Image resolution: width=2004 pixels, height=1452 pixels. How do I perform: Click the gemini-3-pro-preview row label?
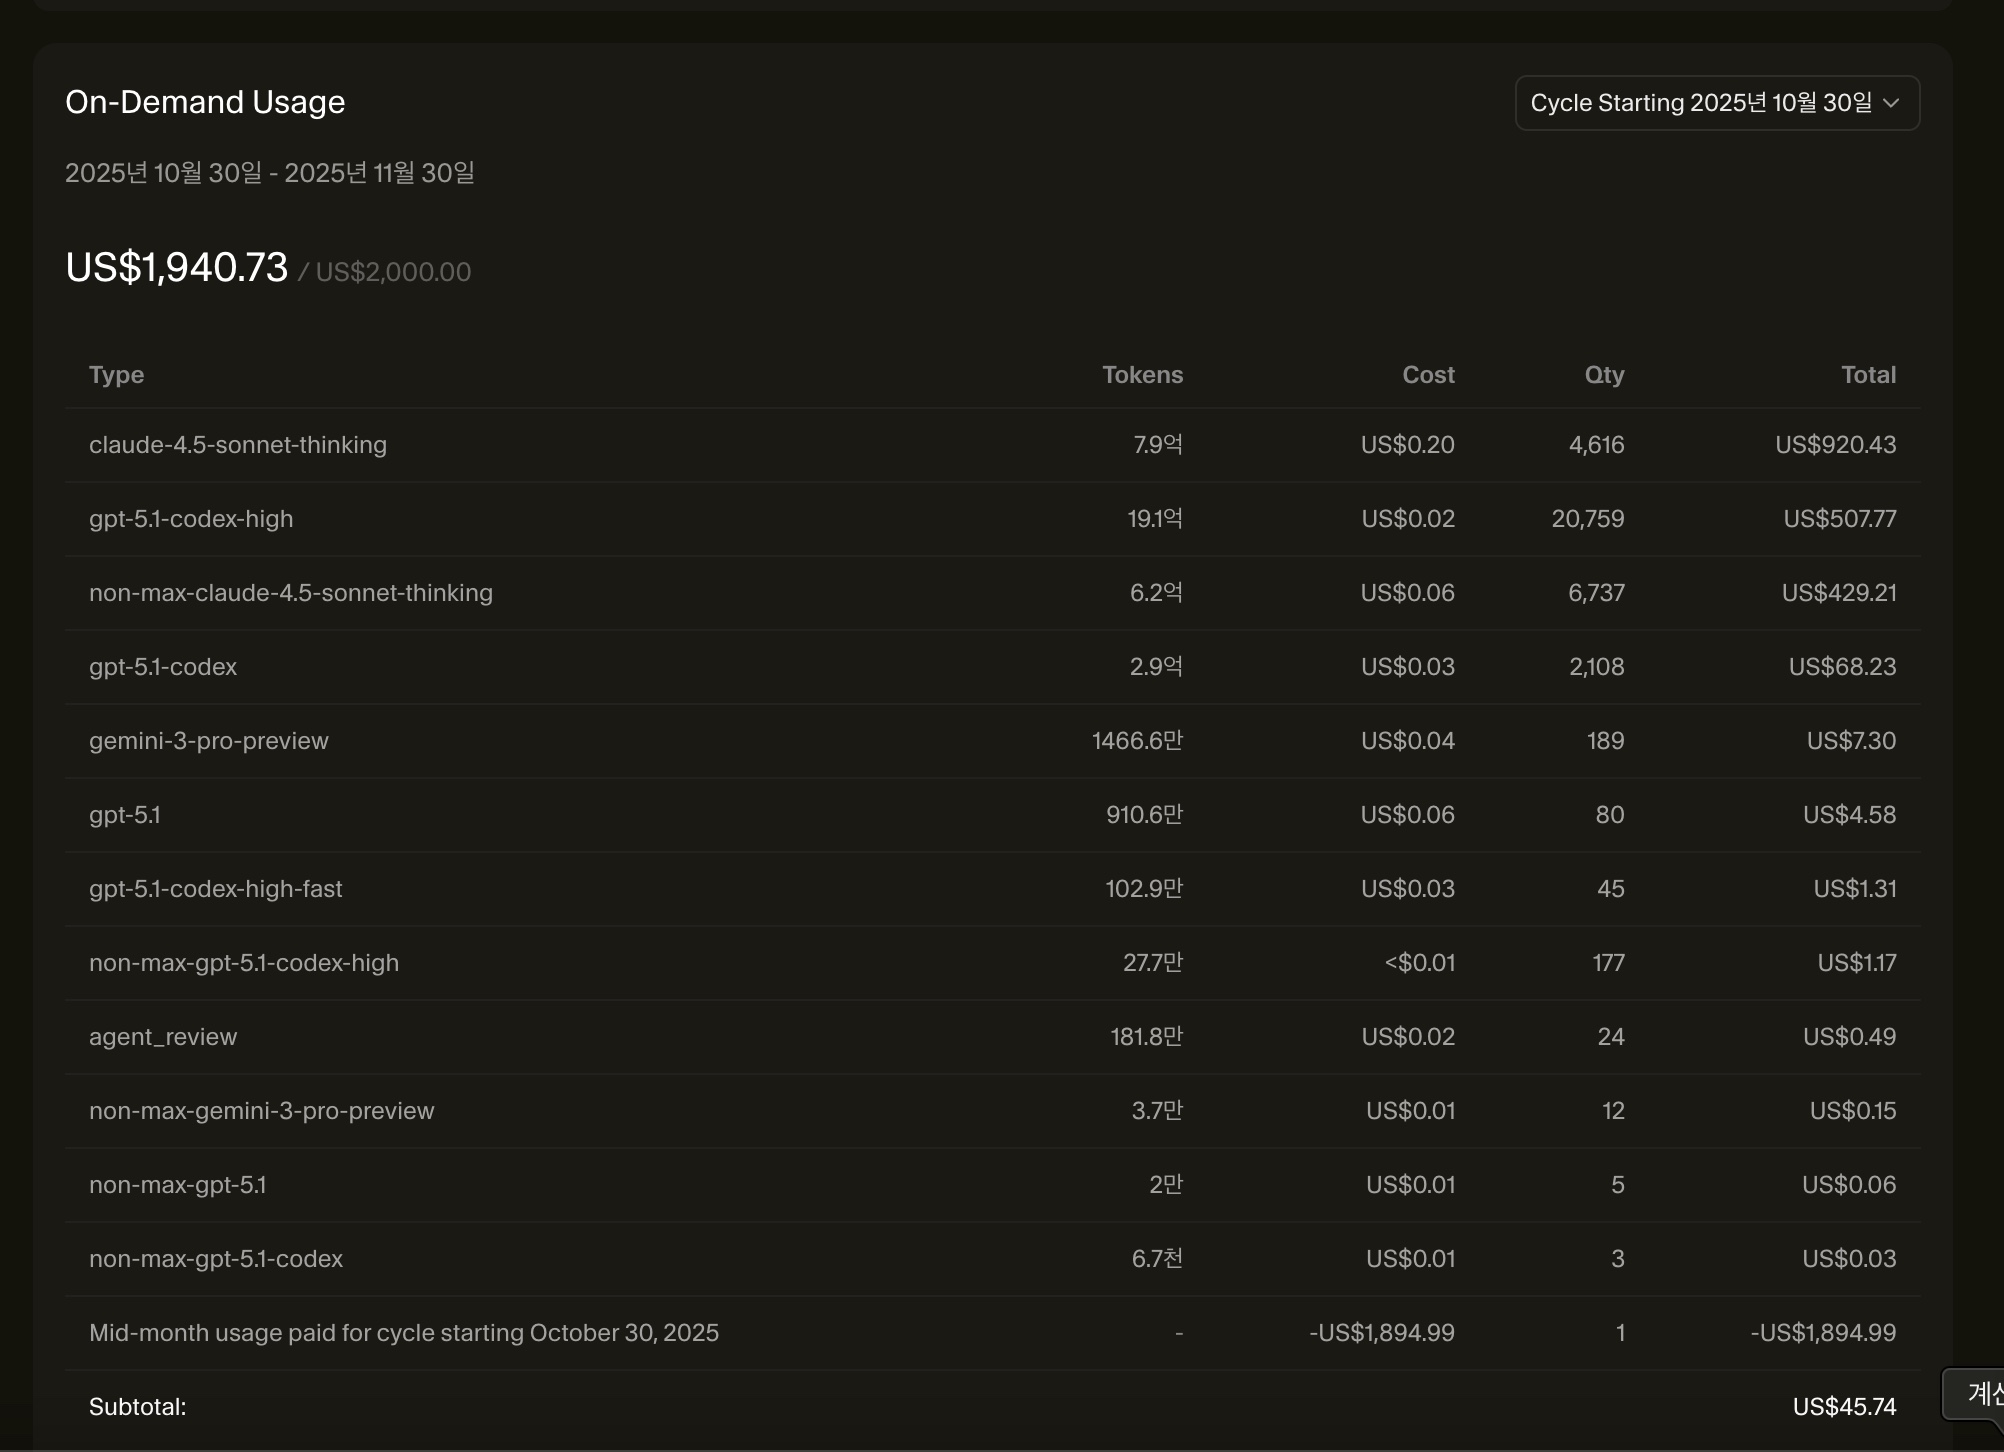coord(209,741)
